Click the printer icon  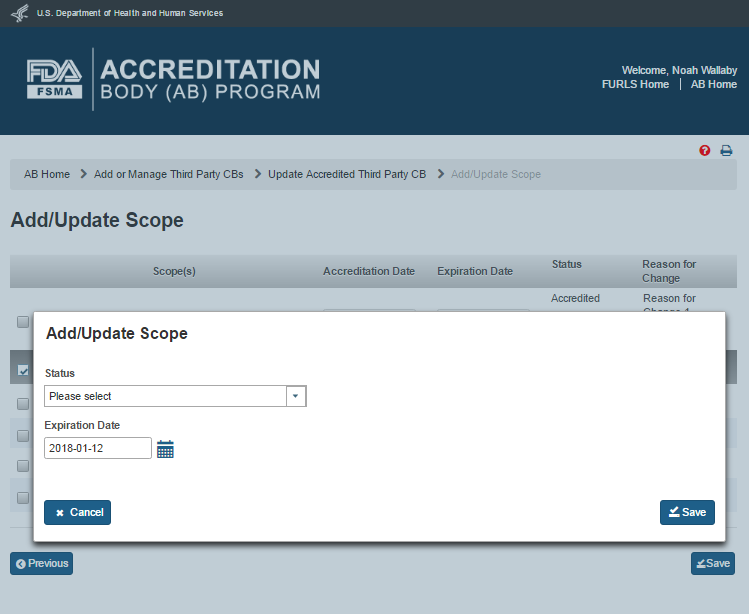click(727, 151)
